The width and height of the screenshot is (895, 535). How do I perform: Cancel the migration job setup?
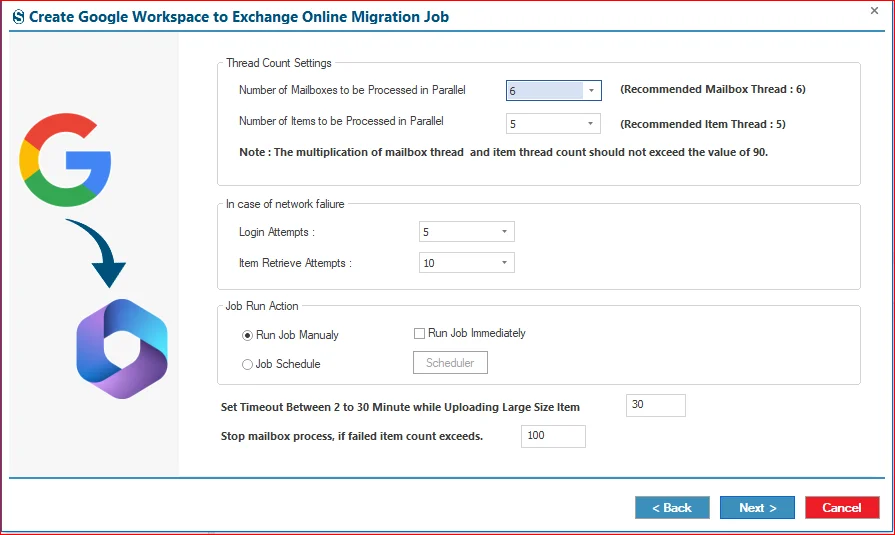click(842, 508)
